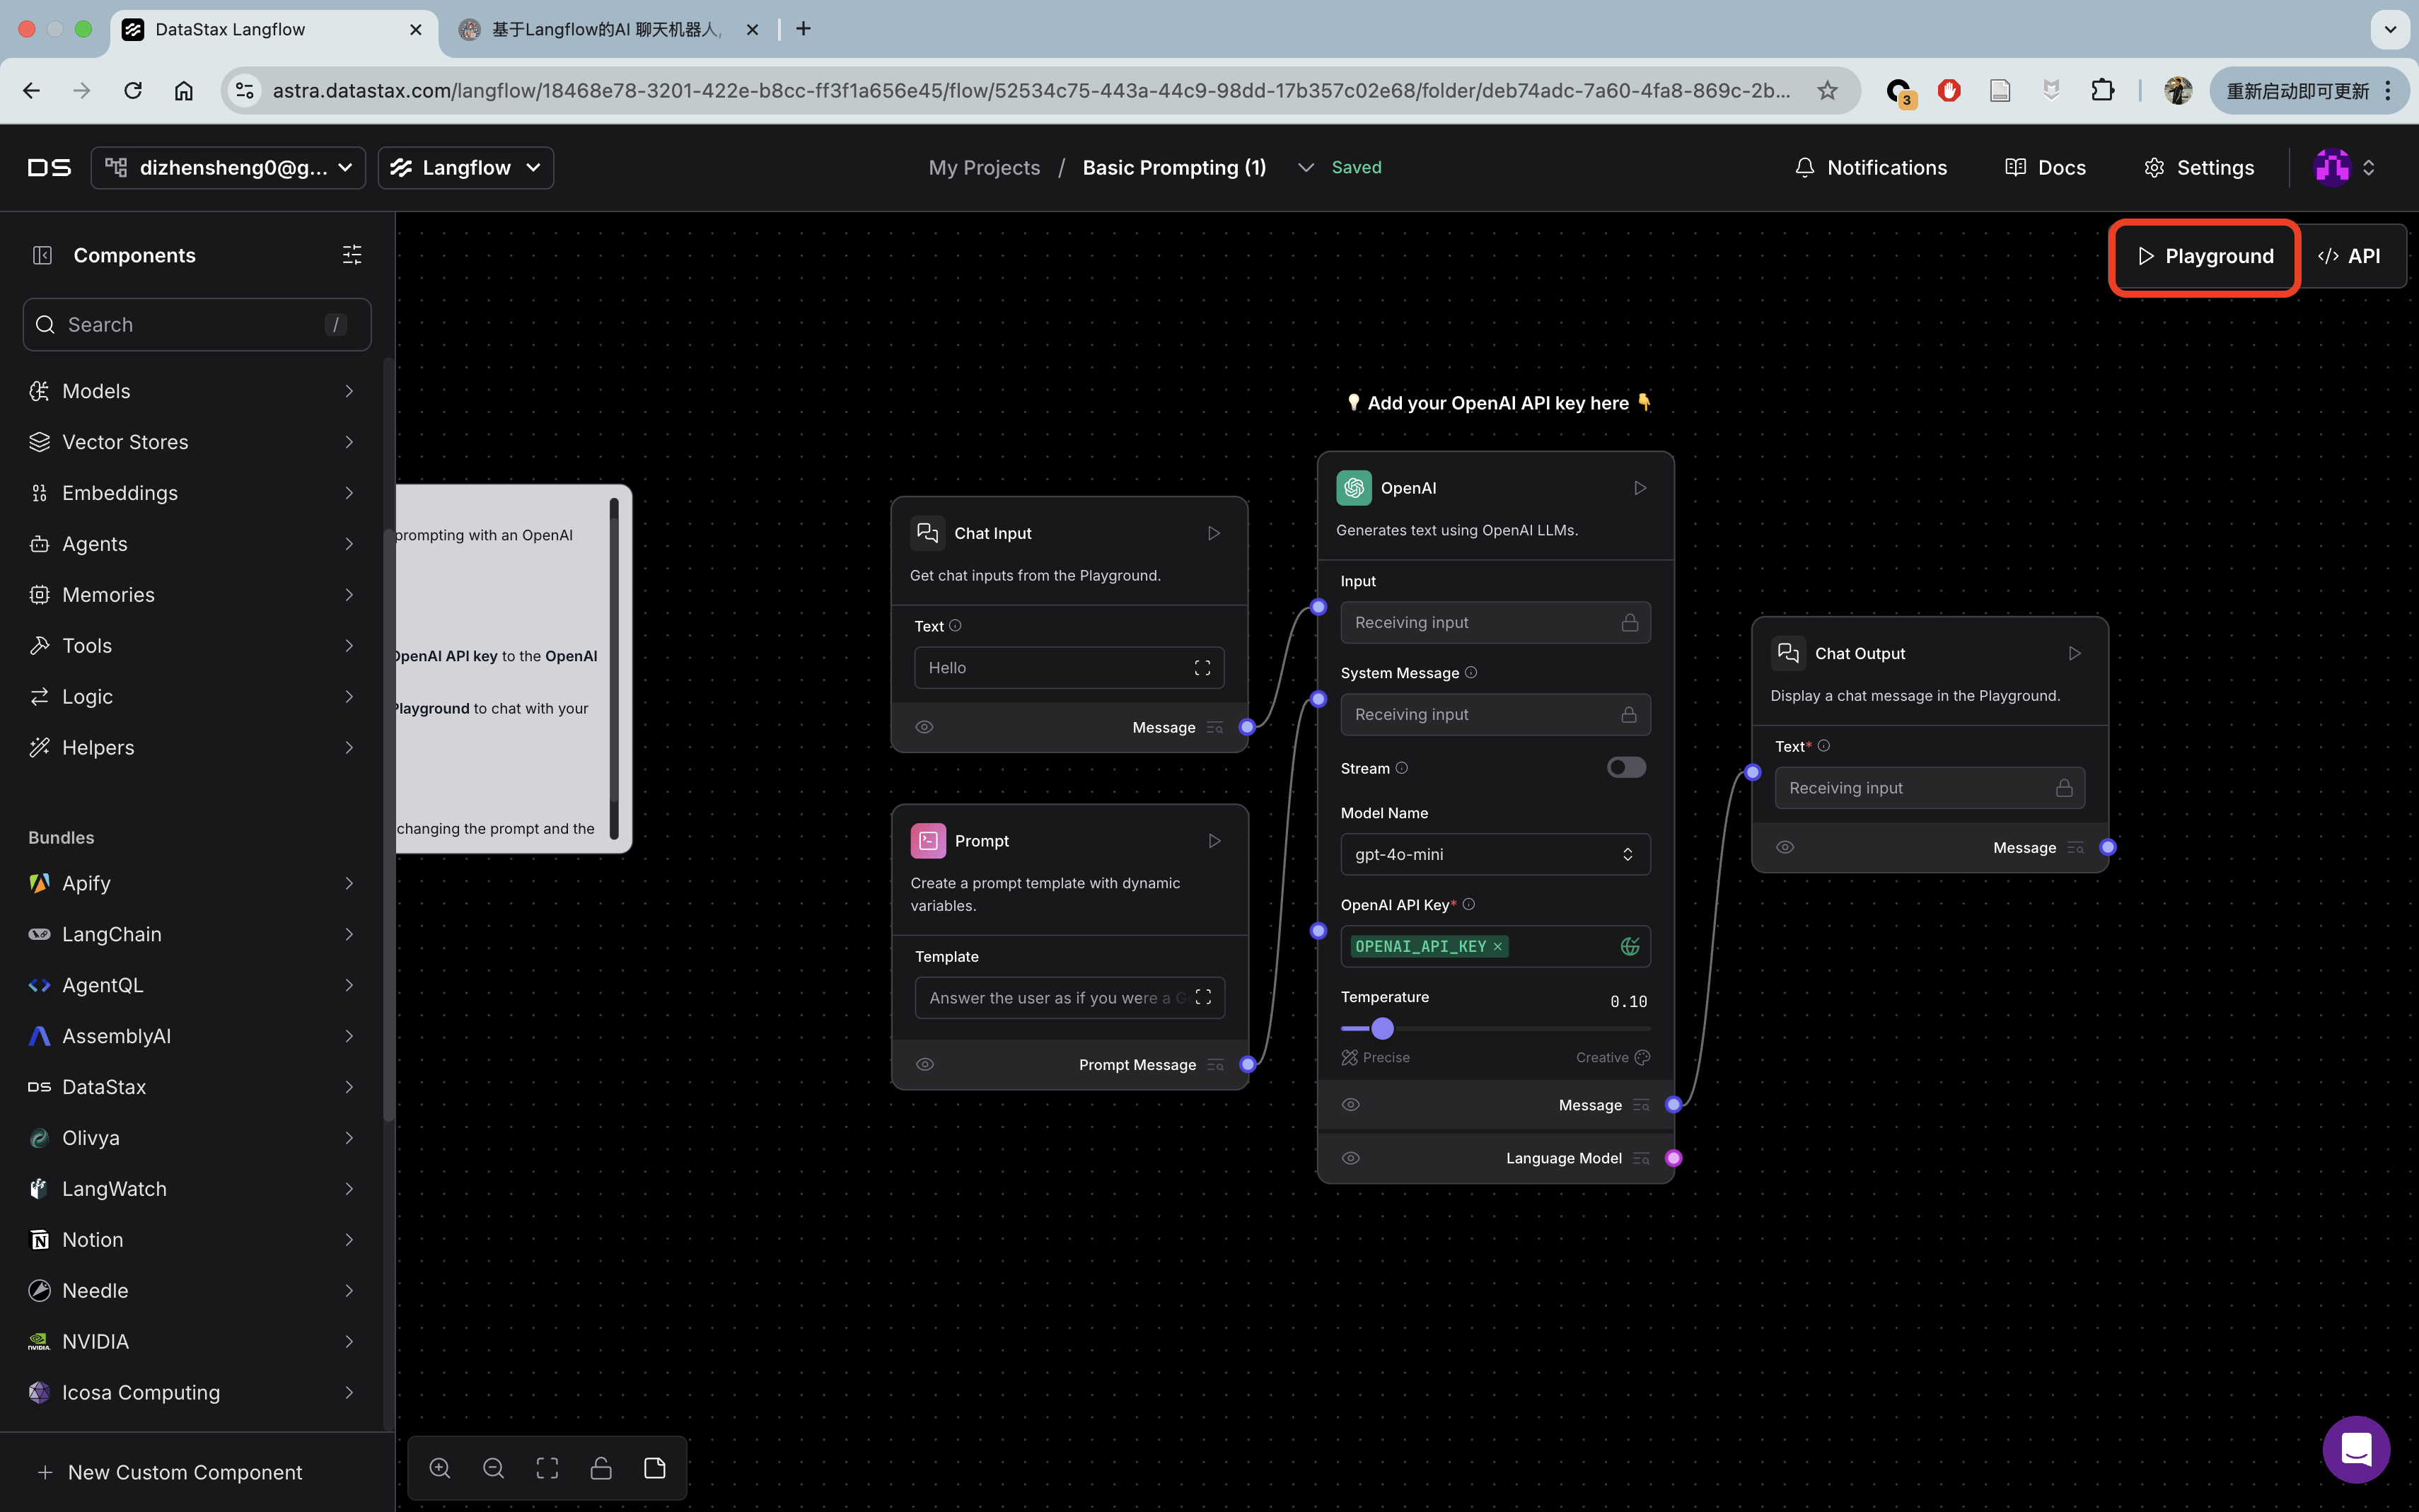Open the support chat bubble icon
The image size is (2419, 1512).
click(2356, 1449)
